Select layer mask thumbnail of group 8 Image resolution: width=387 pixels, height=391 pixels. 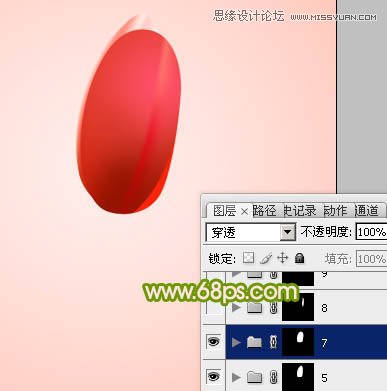[x=298, y=307]
